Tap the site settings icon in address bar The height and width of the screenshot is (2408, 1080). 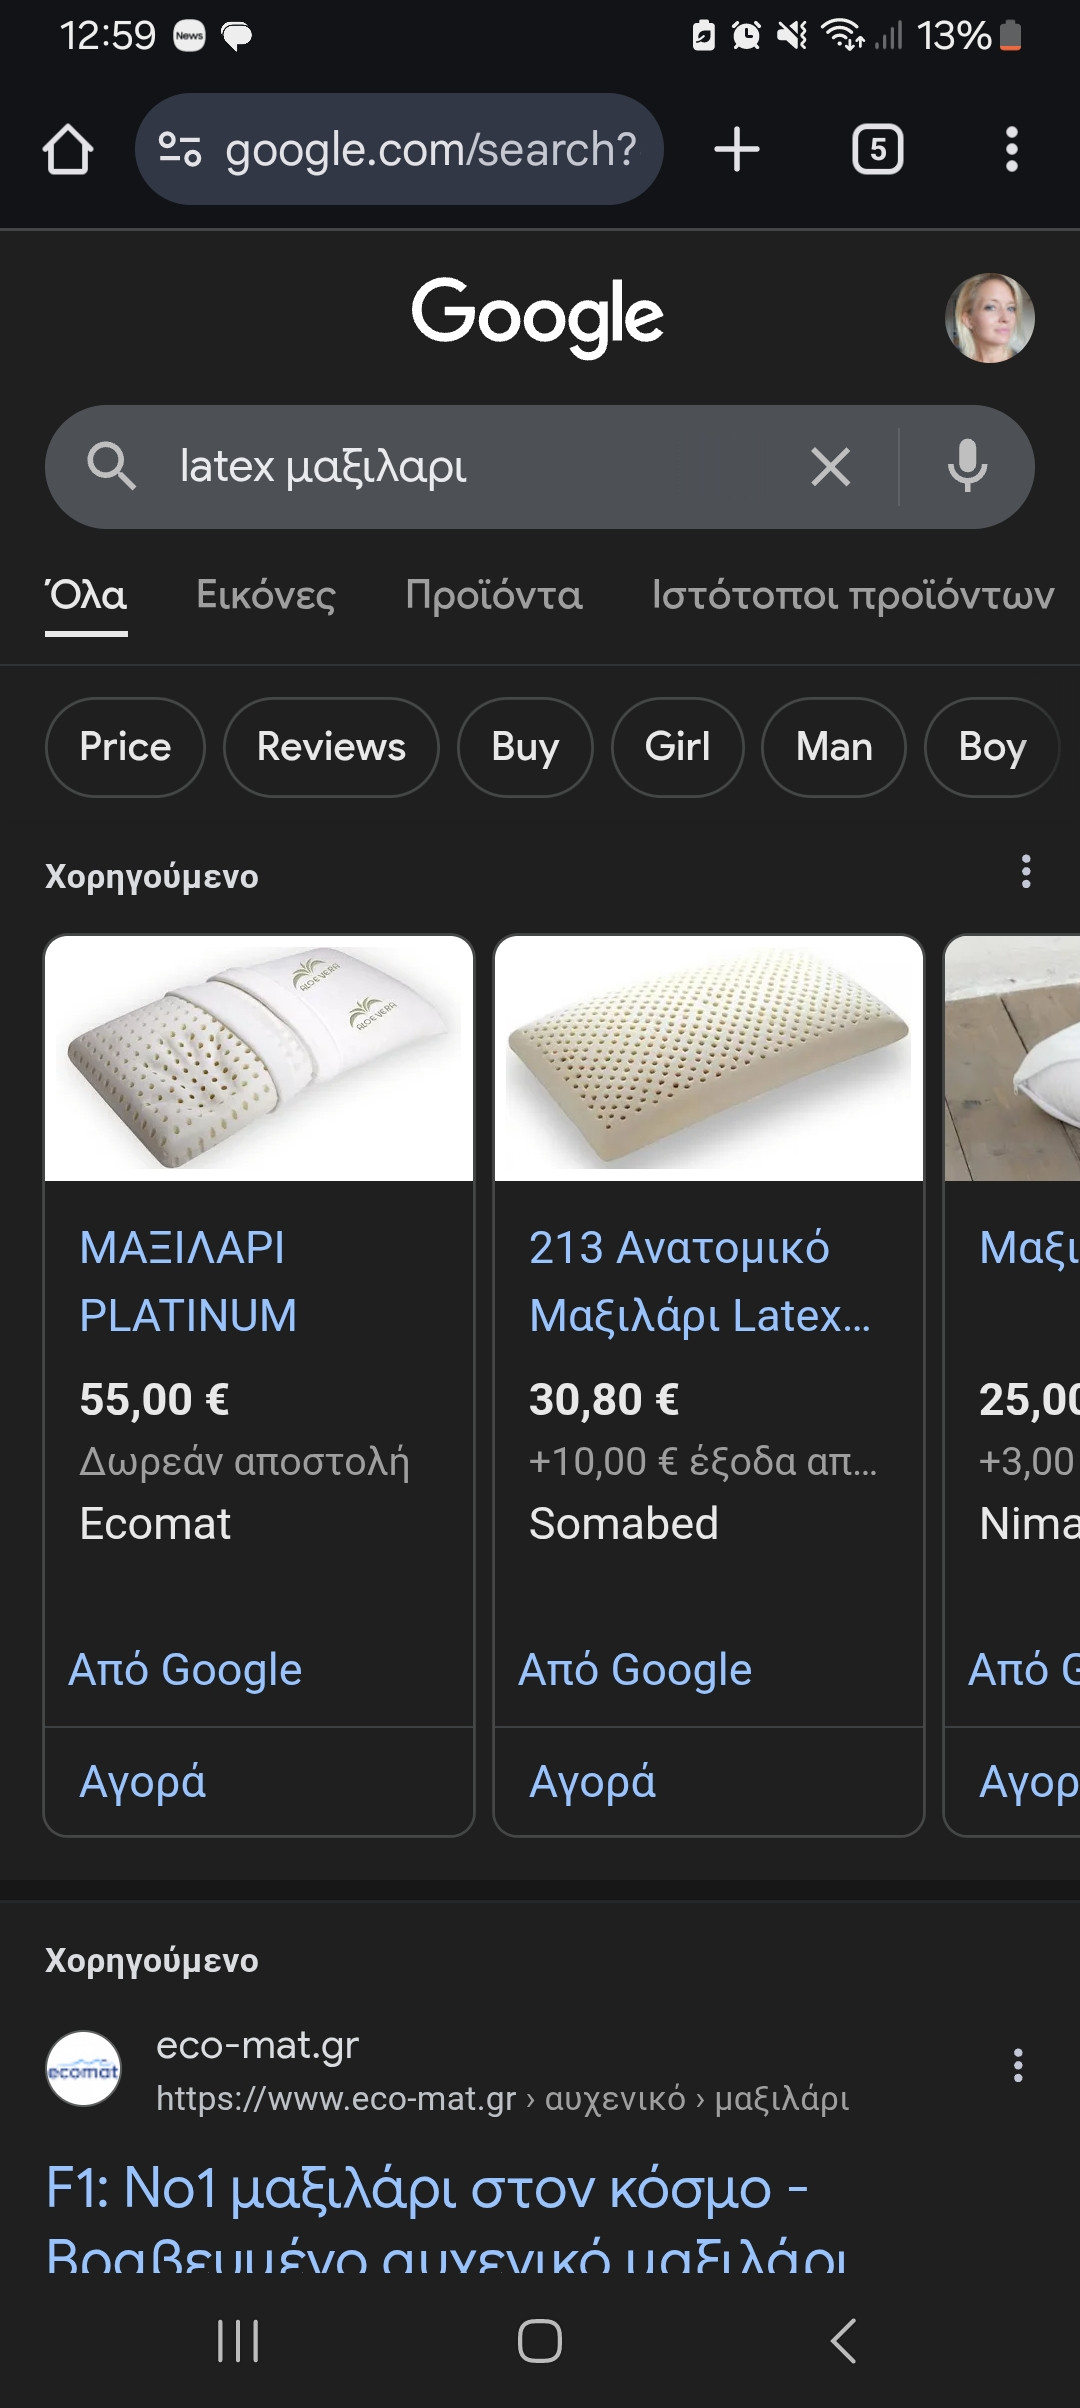181,150
